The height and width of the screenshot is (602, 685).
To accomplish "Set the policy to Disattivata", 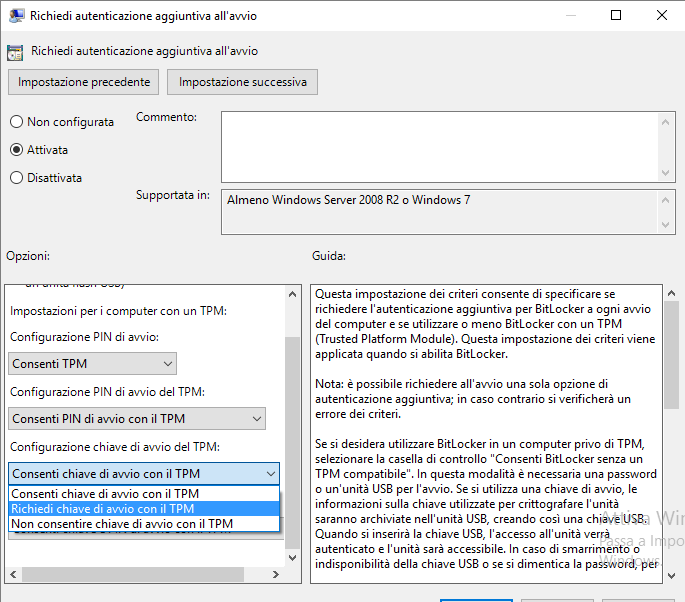I will [x=17, y=178].
